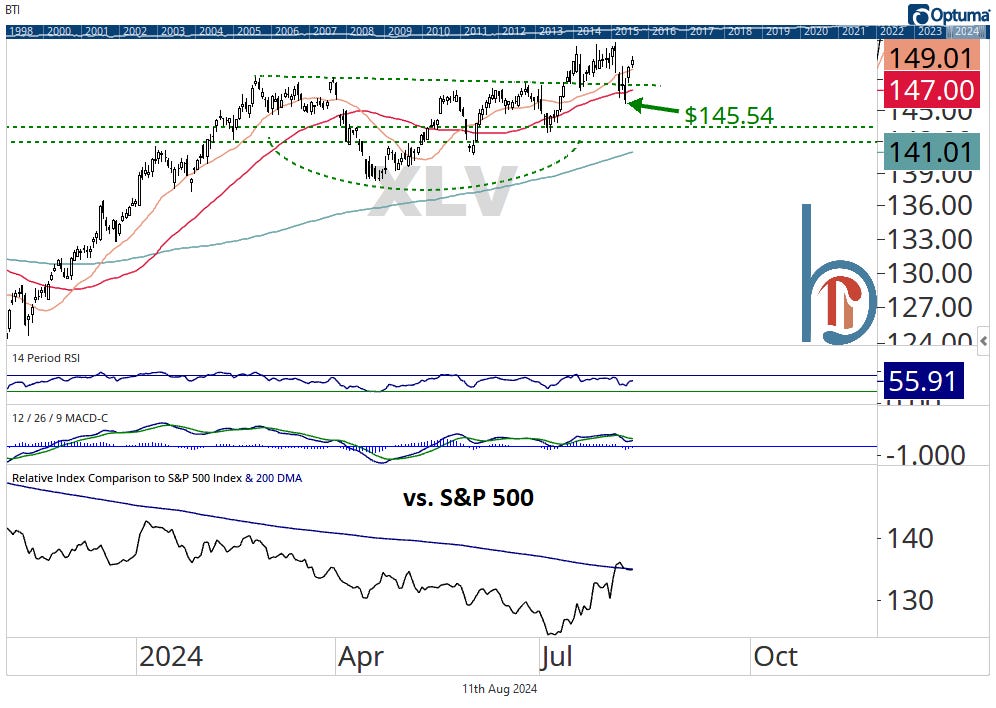Choose 2018 on the year timeline
This screenshot has width=996, height=708.
tap(740, 31)
